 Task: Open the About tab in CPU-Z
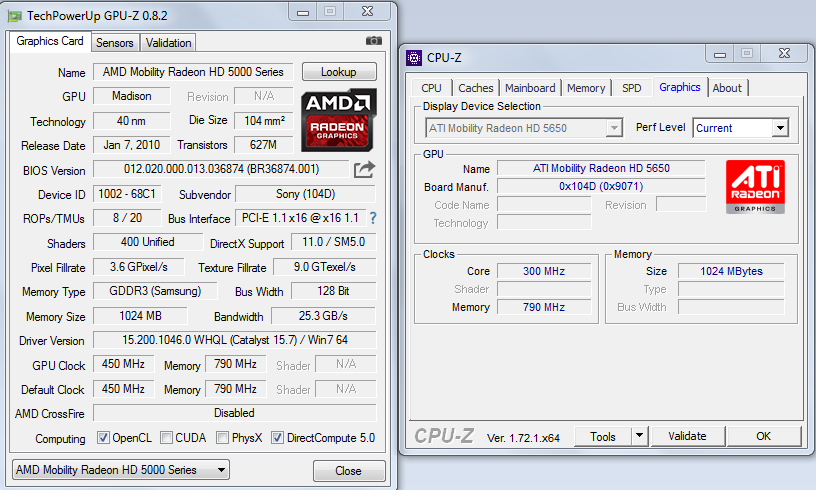coord(727,88)
